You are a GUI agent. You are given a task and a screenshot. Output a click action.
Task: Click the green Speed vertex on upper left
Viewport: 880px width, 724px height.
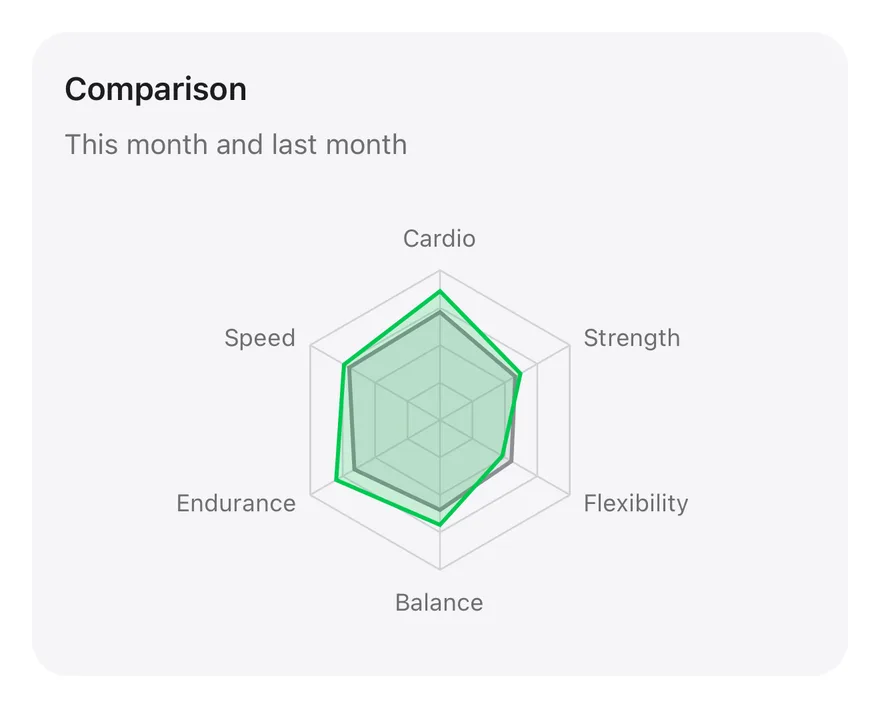tap(343, 365)
